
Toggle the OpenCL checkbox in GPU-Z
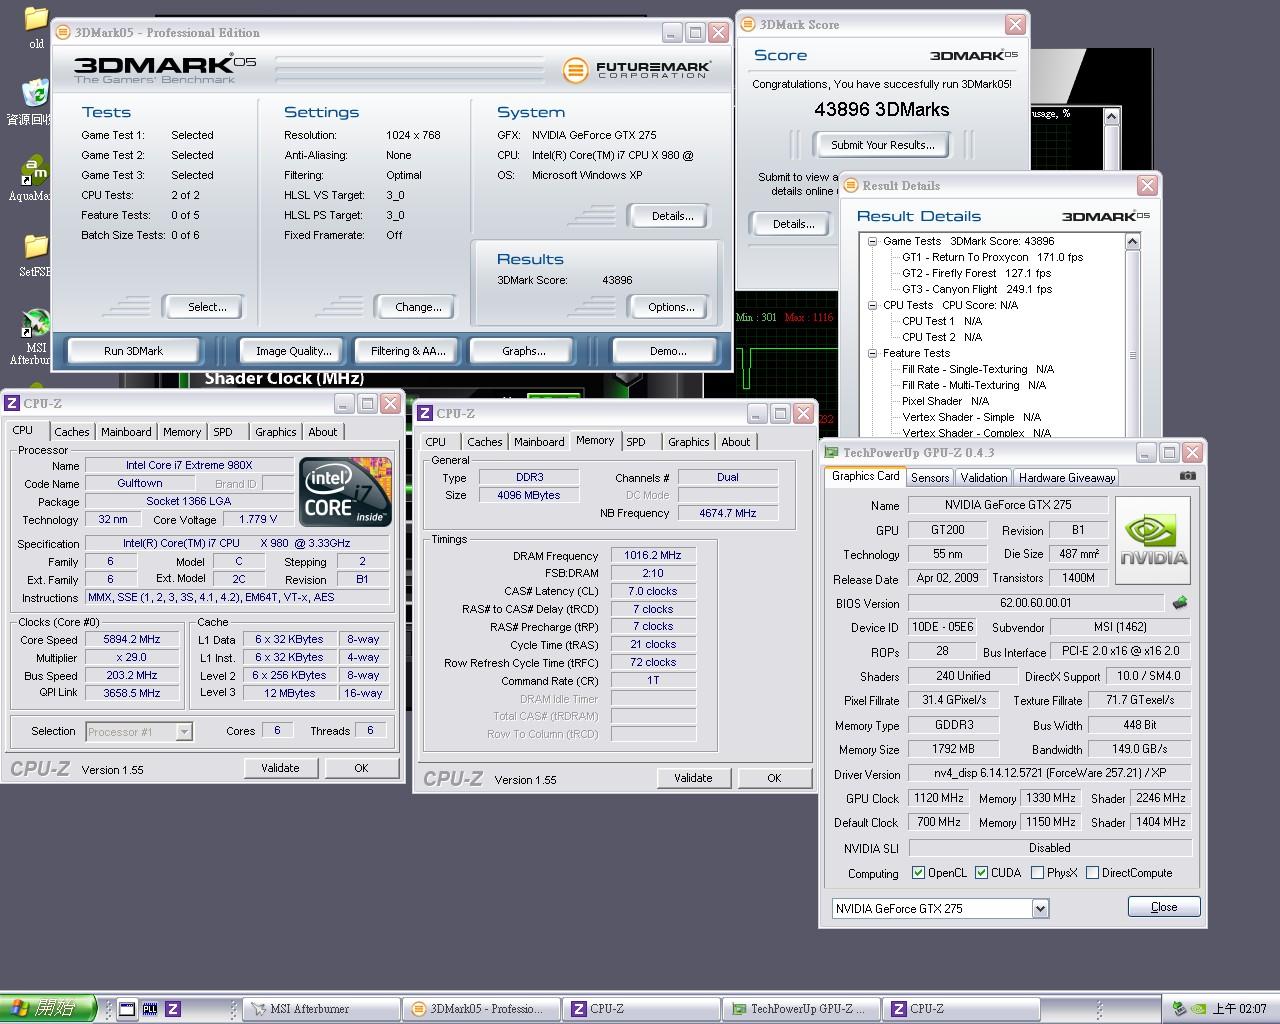(918, 873)
